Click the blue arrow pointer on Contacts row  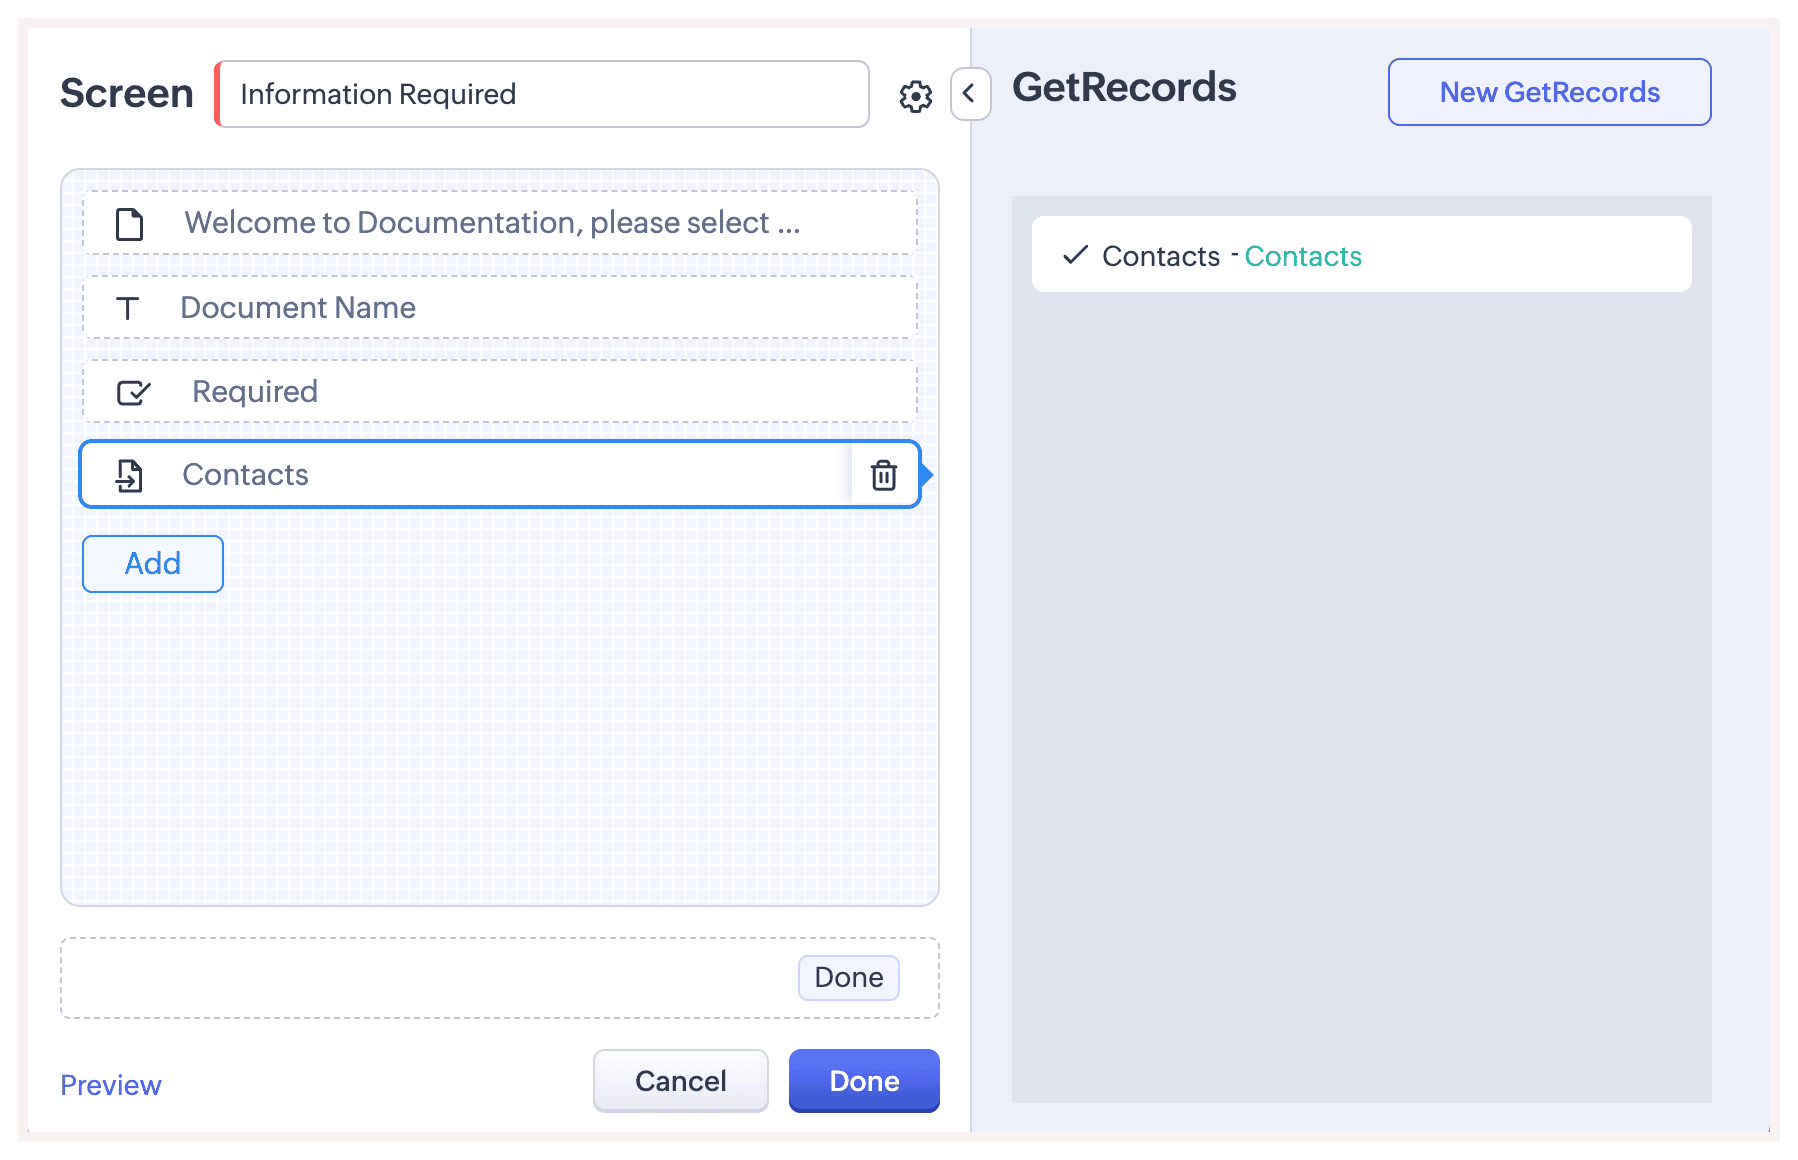coord(926,475)
